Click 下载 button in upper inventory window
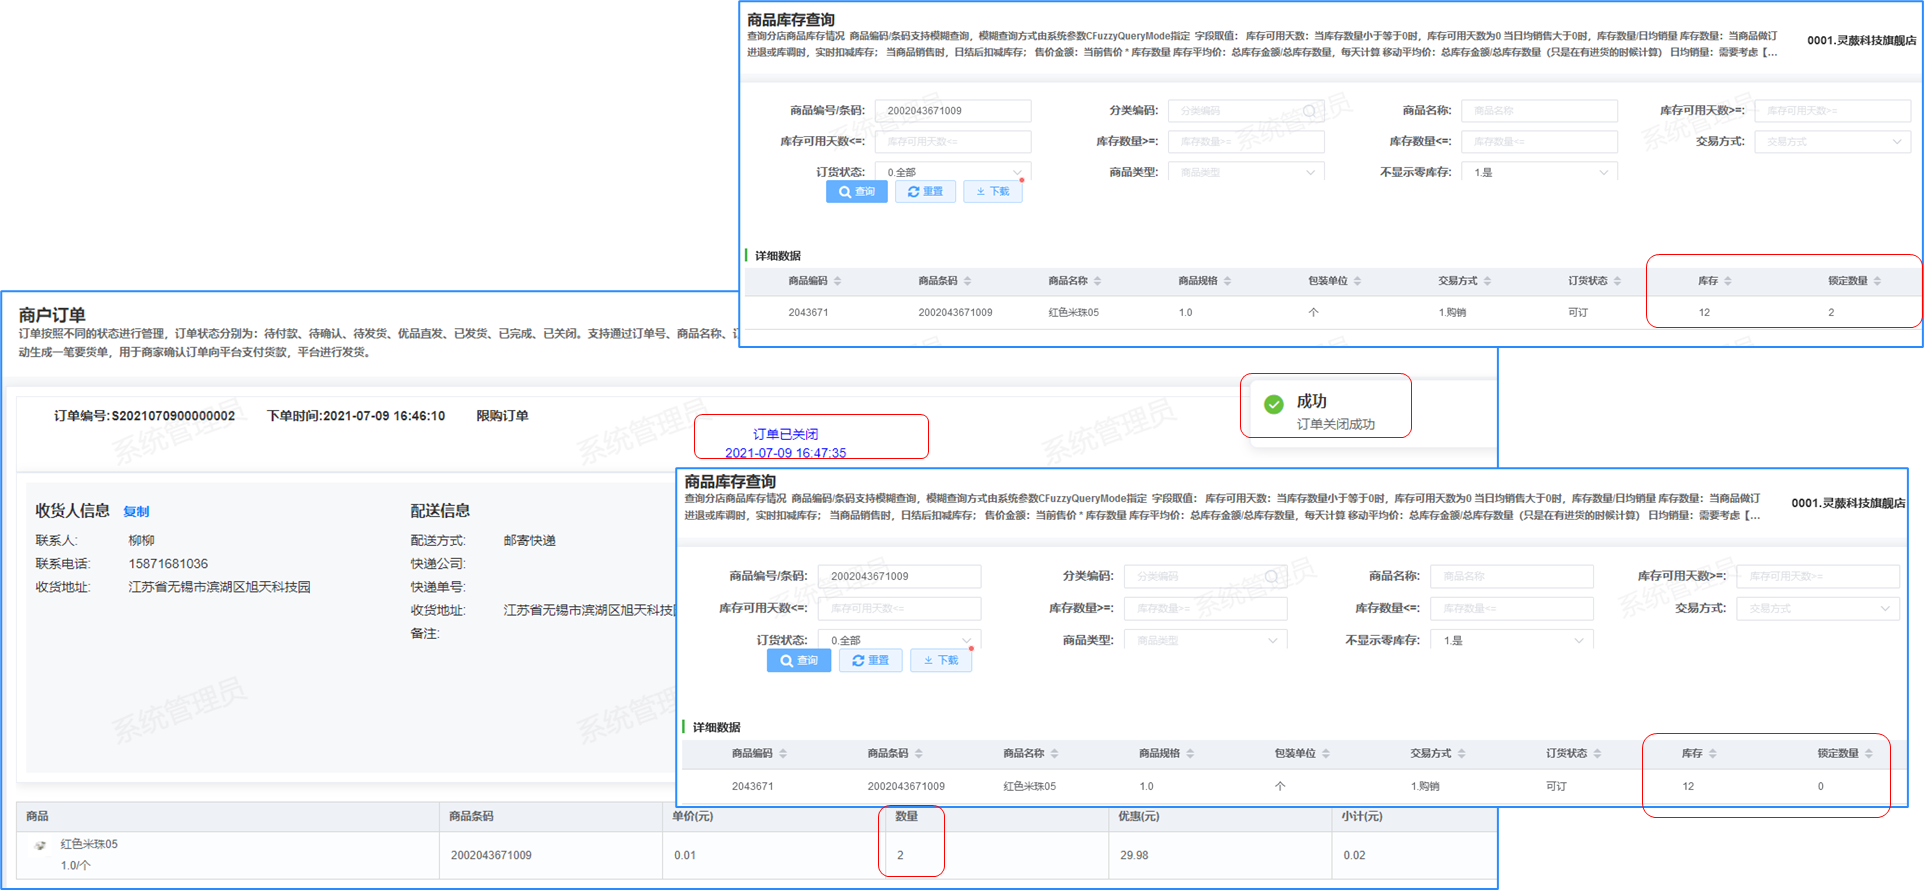The height and width of the screenshot is (890, 1924). [993, 192]
